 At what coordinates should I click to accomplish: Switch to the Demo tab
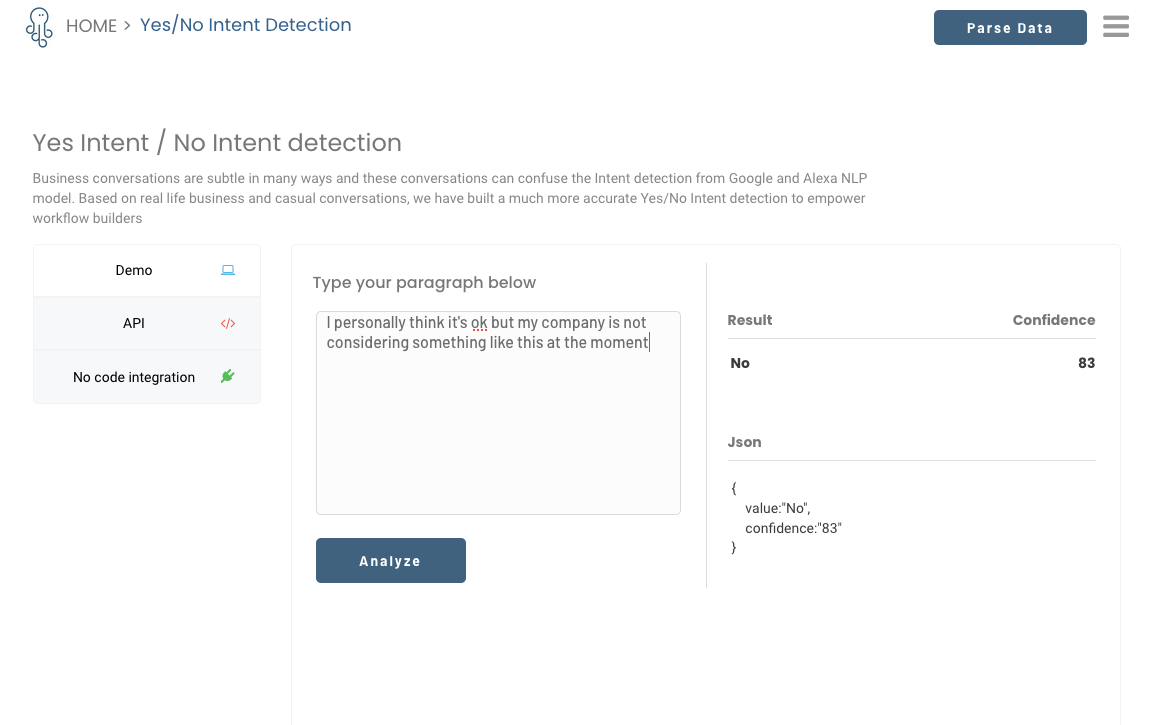[x=134, y=271]
